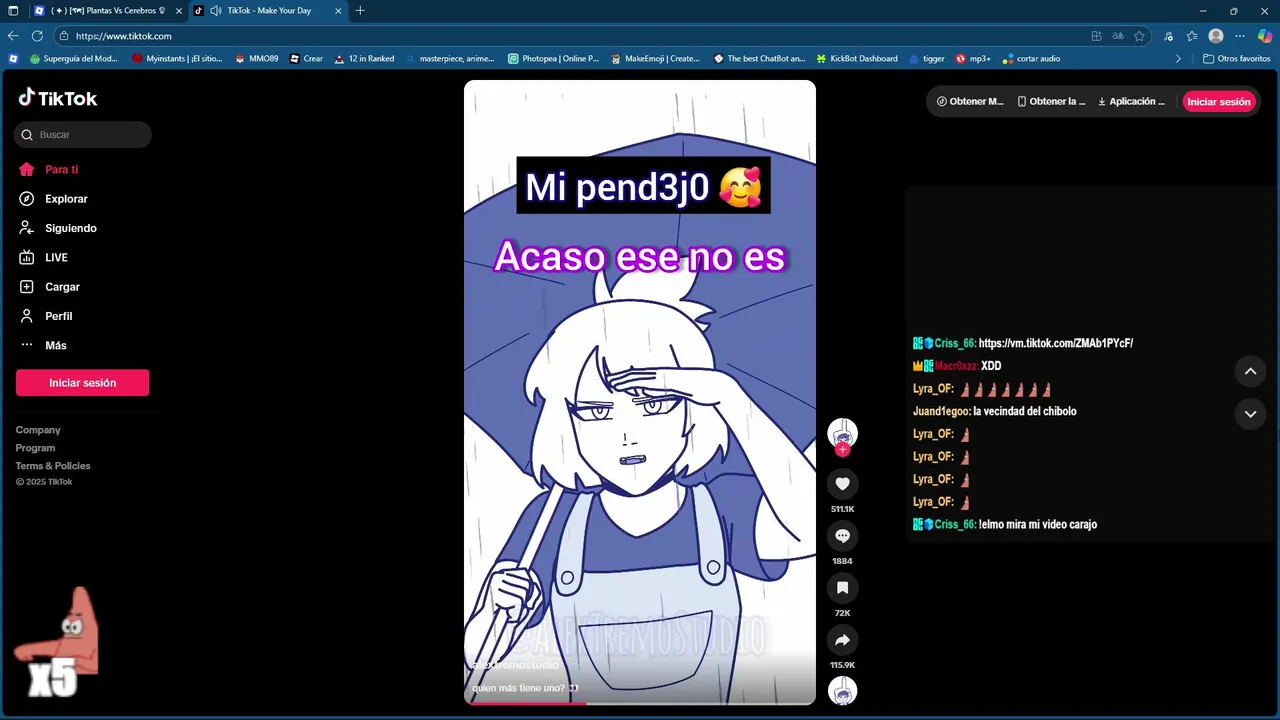
Task: Open the browser profile avatar
Action: tap(1216, 36)
